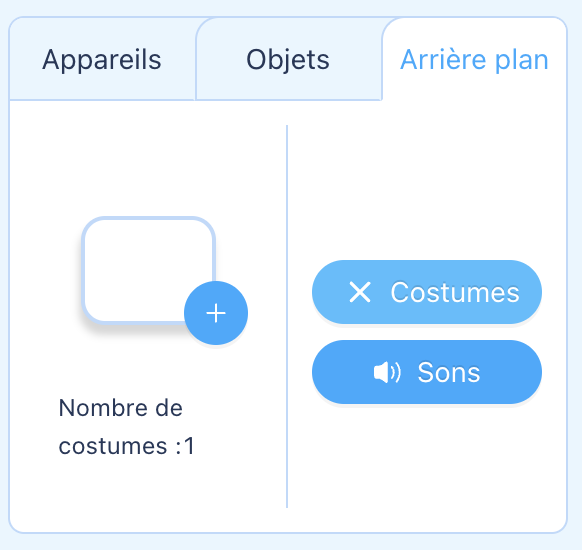
Task: Switch to the Appareils tab
Action: pos(102,59)
